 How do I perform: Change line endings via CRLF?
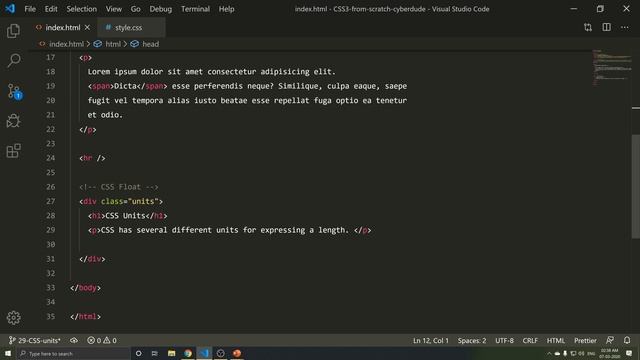click(x=530, y=340)
